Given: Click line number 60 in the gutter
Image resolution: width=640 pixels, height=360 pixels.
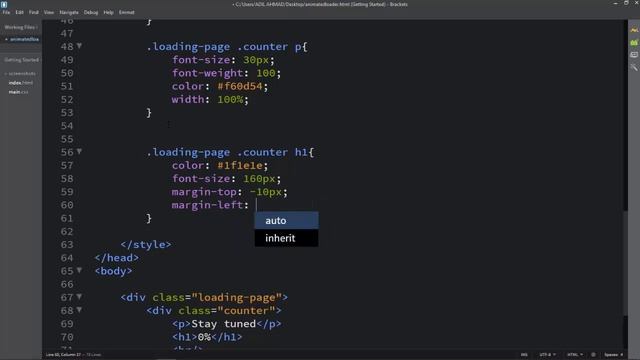Looking at the screenshot, I should (x=67, y=205).
